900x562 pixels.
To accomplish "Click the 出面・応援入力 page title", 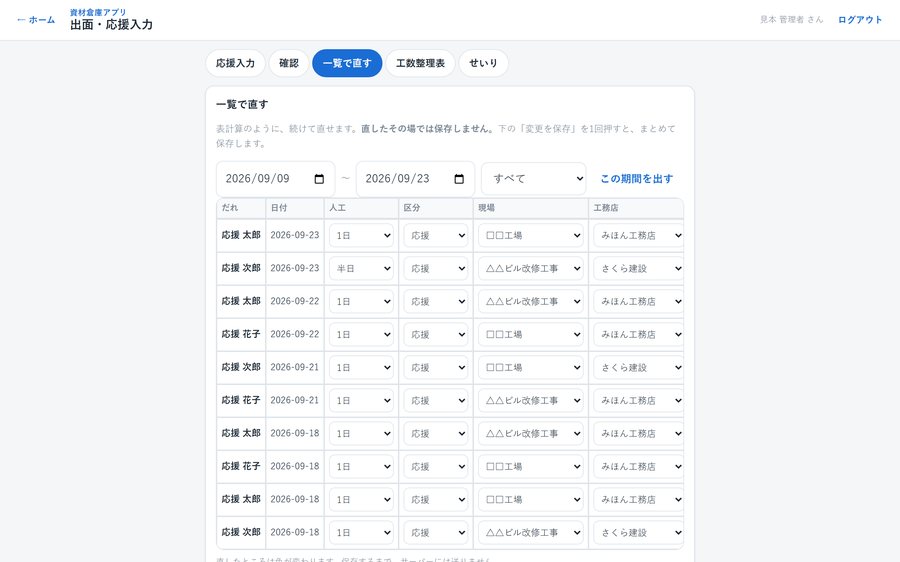I will [x=112, y=25].
